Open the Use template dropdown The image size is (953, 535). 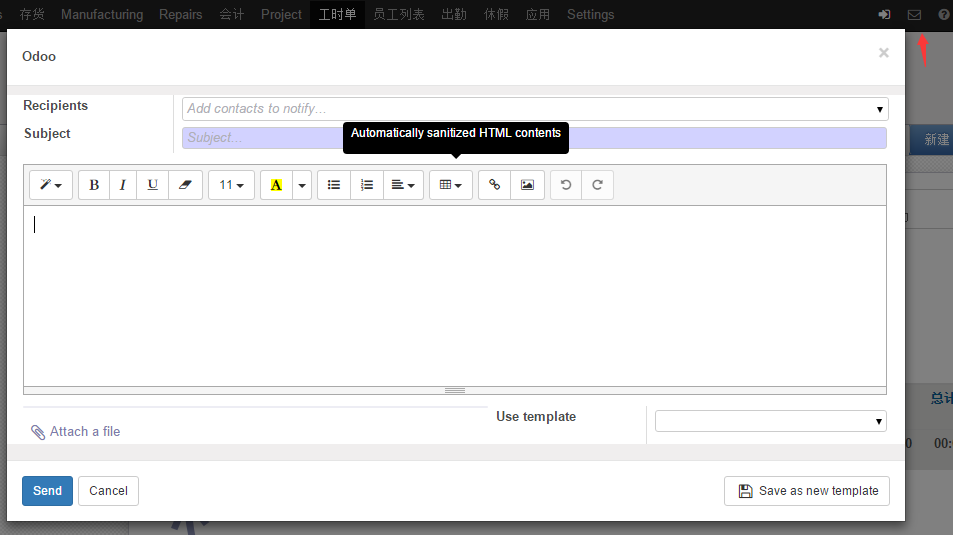click(770, 421)
